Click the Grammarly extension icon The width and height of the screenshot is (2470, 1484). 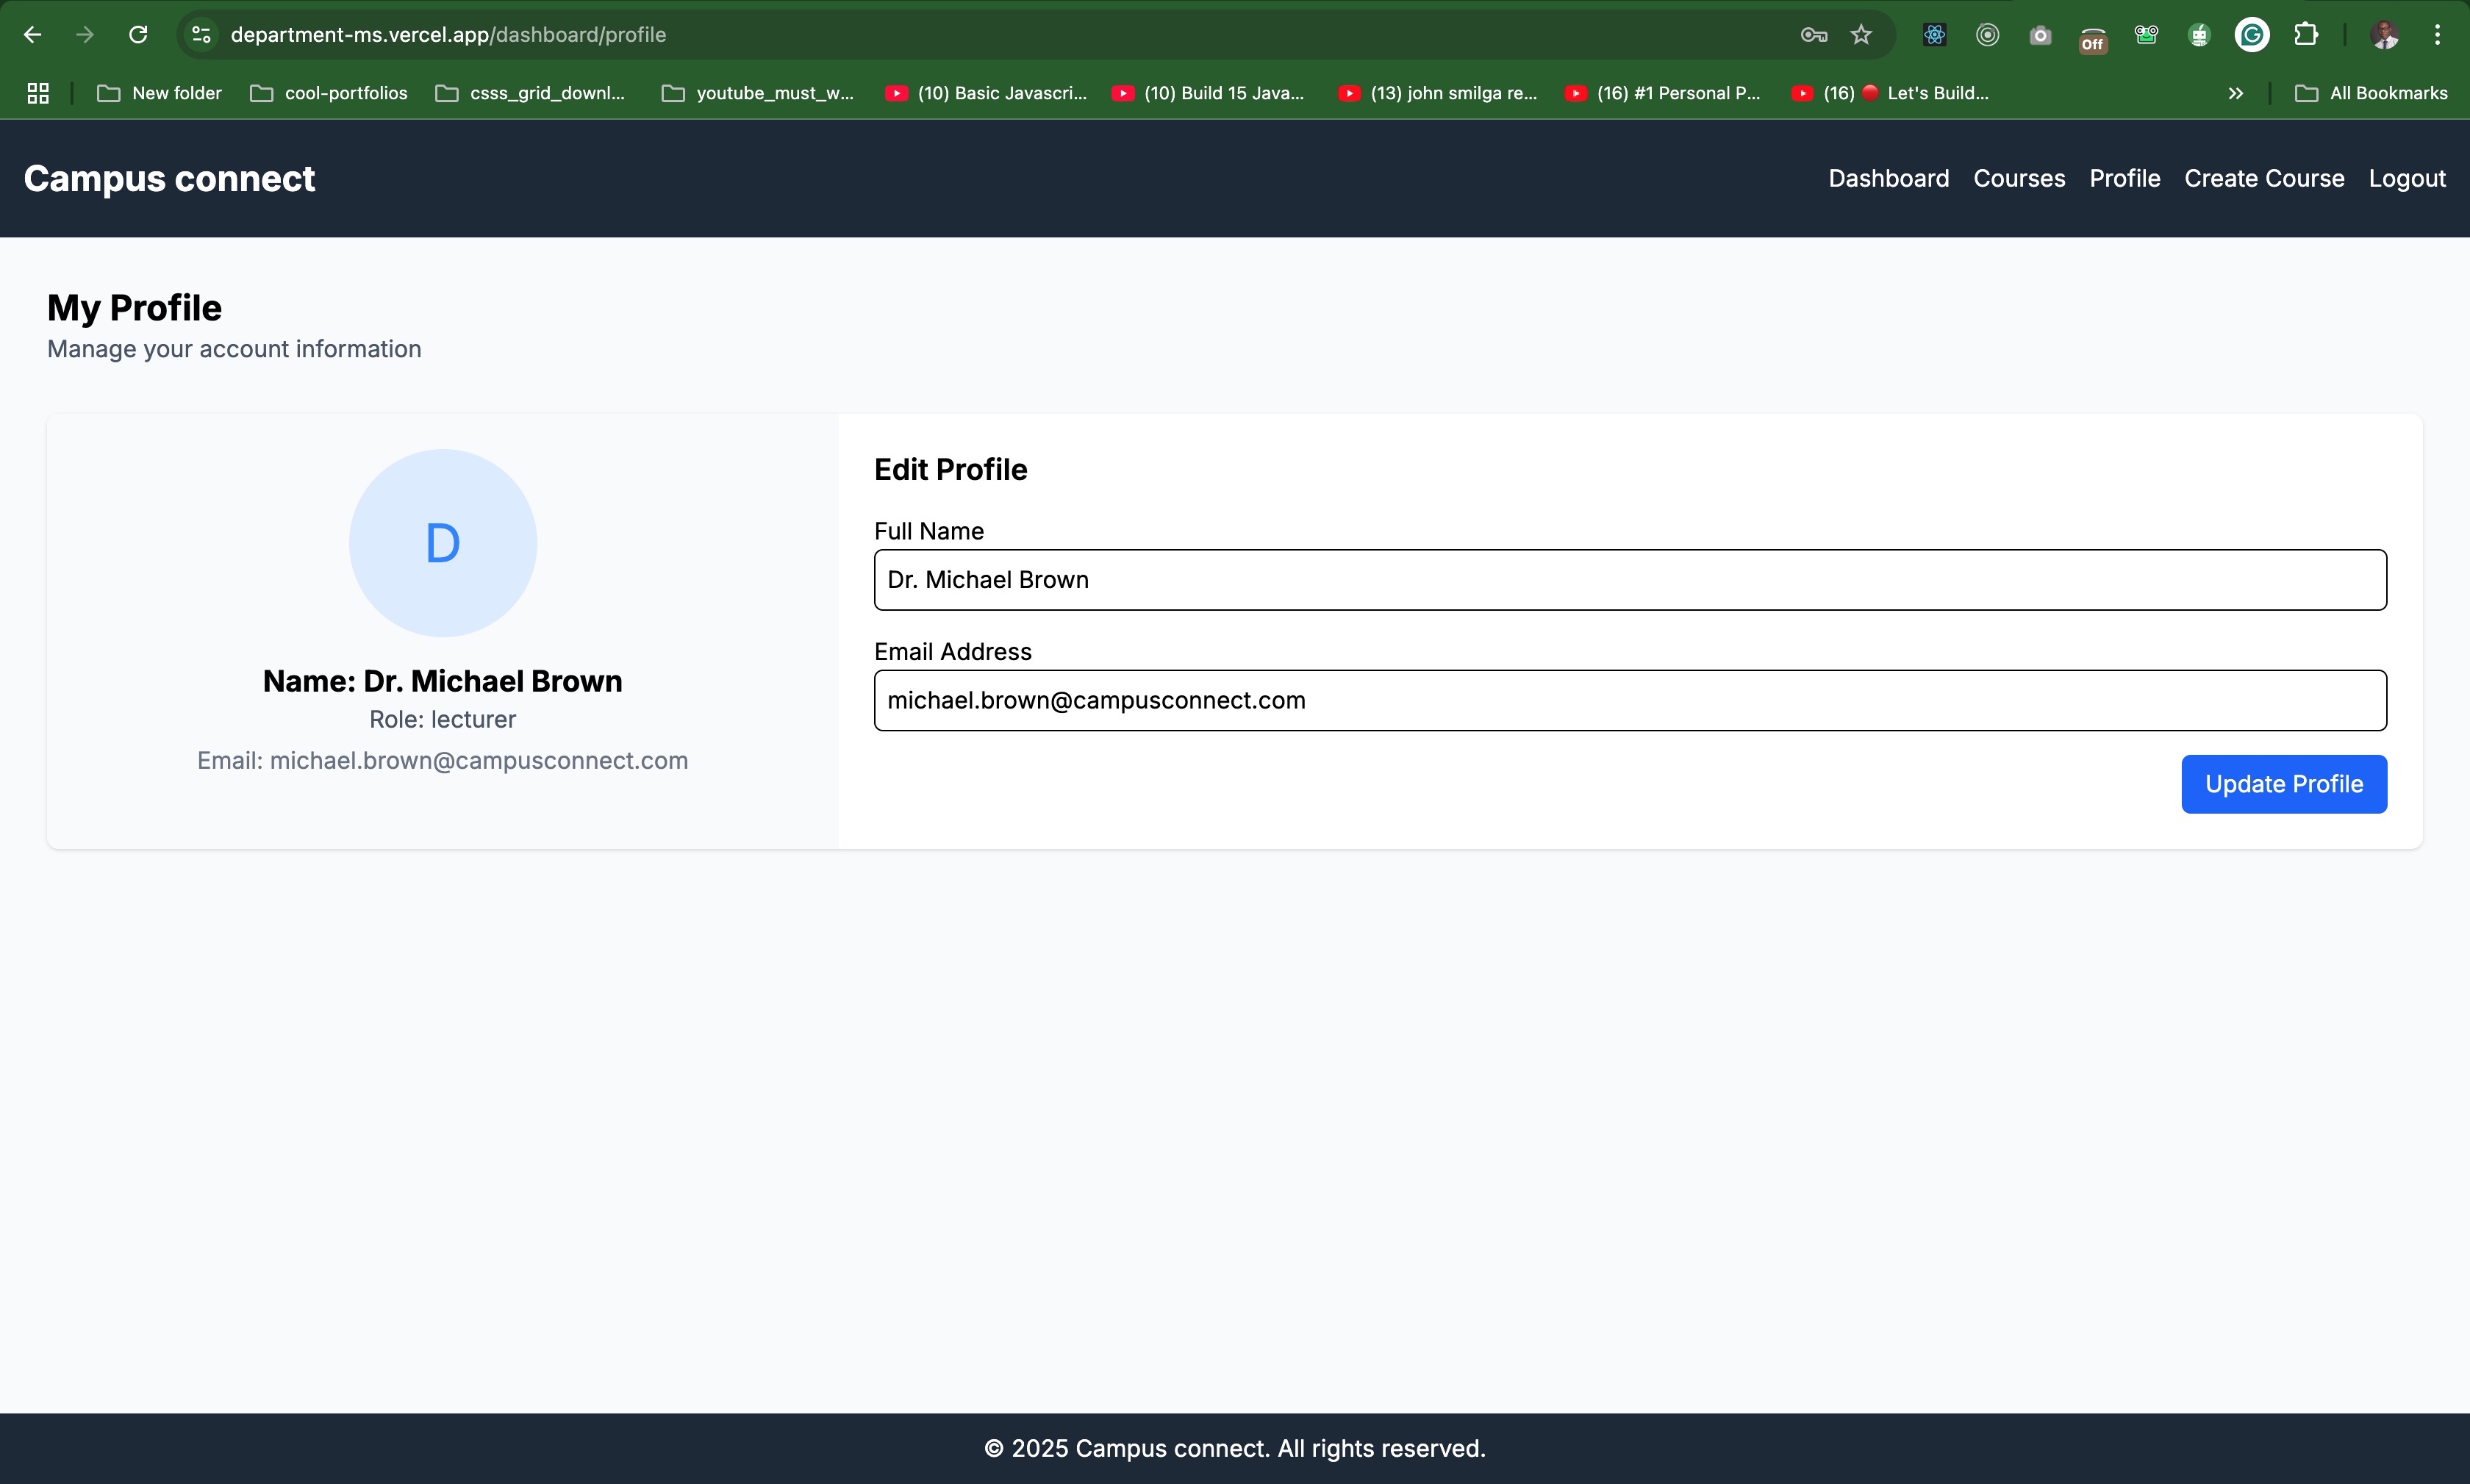2252,35
